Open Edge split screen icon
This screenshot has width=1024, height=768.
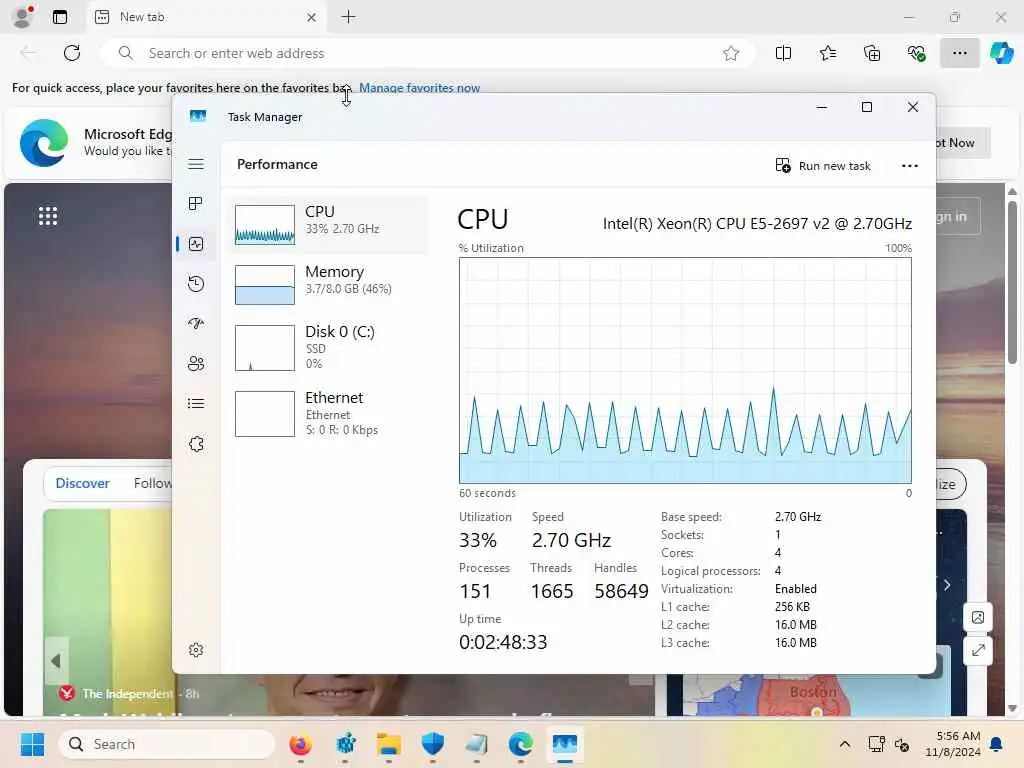pos(783,53)
